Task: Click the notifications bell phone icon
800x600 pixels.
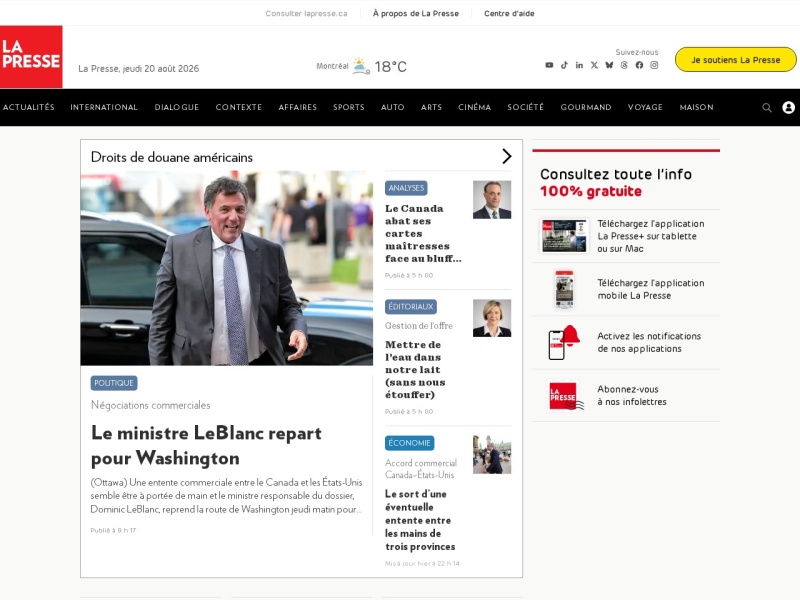Action: pyautogui.click(x=564, y=342)
